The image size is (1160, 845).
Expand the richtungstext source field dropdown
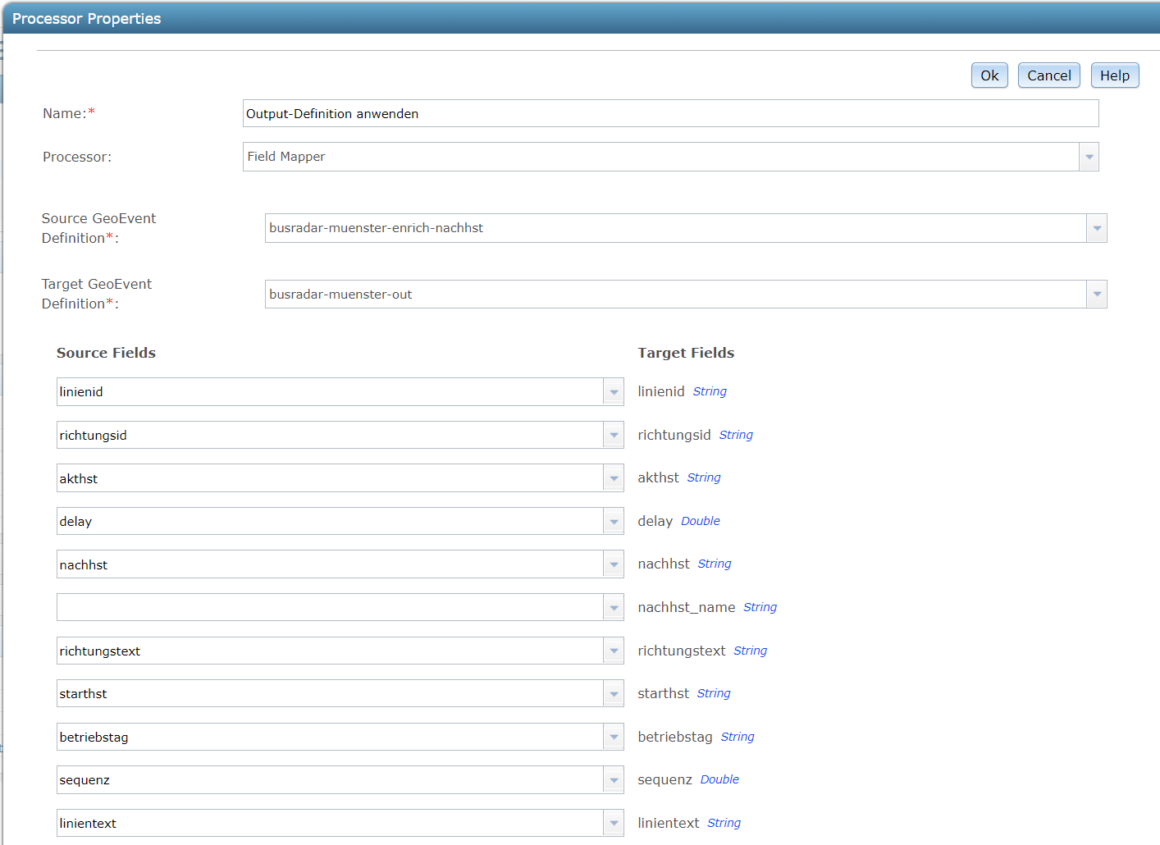click(x=614, y=651)
